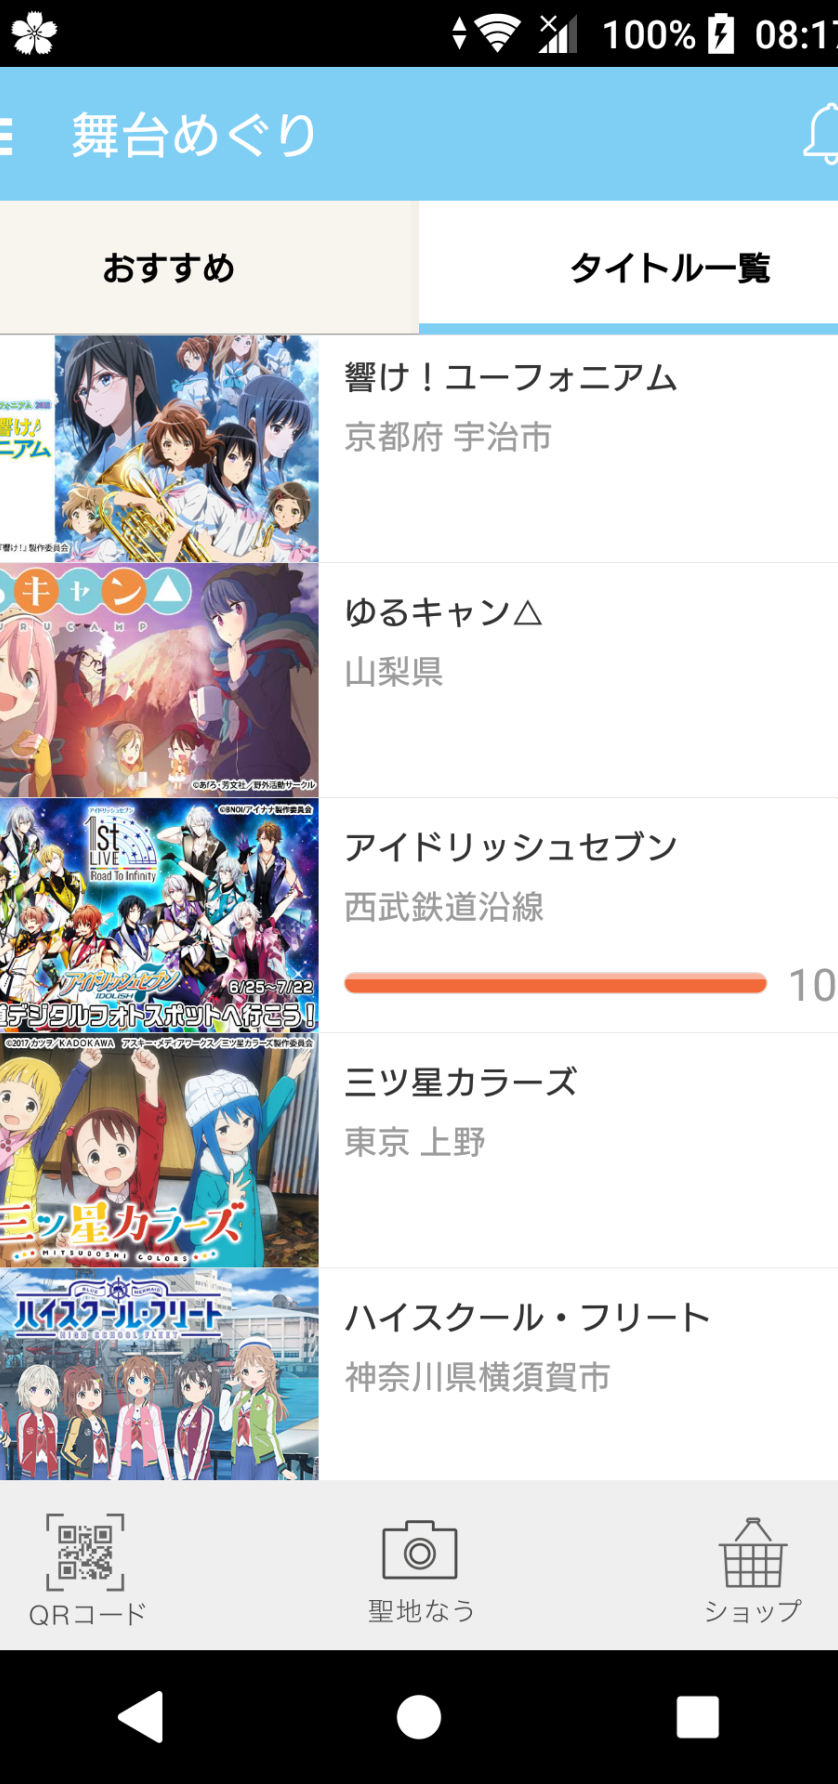Tap the Android back navigation button
This screenshot has width=838, height=1784.
pos(140,1717)
